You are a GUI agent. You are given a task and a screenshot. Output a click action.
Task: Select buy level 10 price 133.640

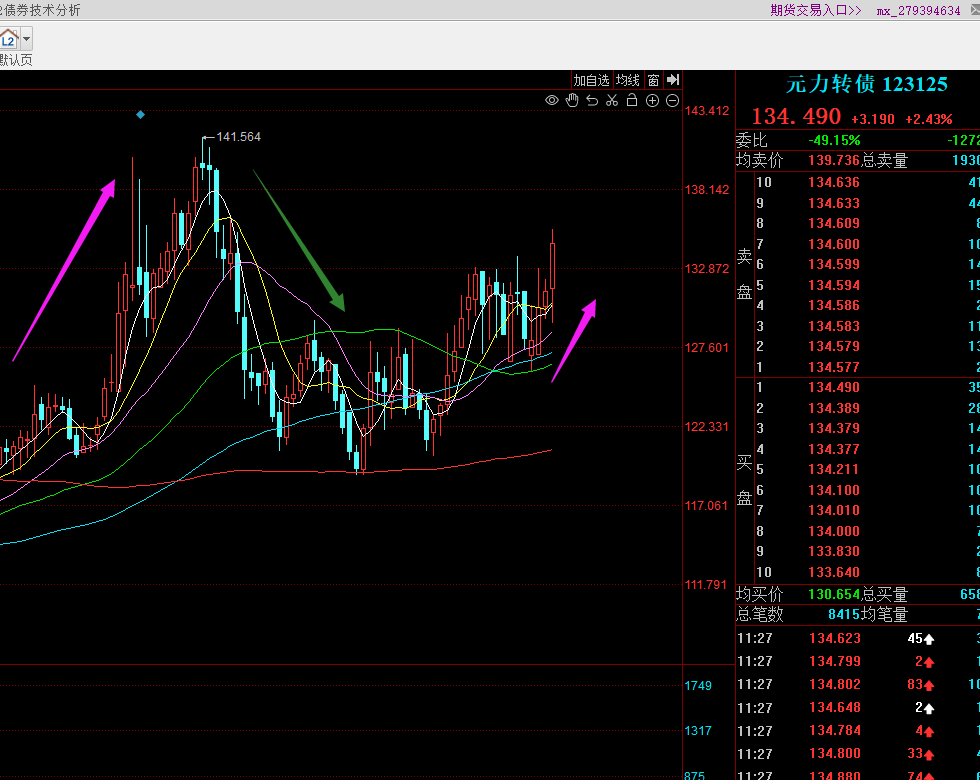(834, 572)
